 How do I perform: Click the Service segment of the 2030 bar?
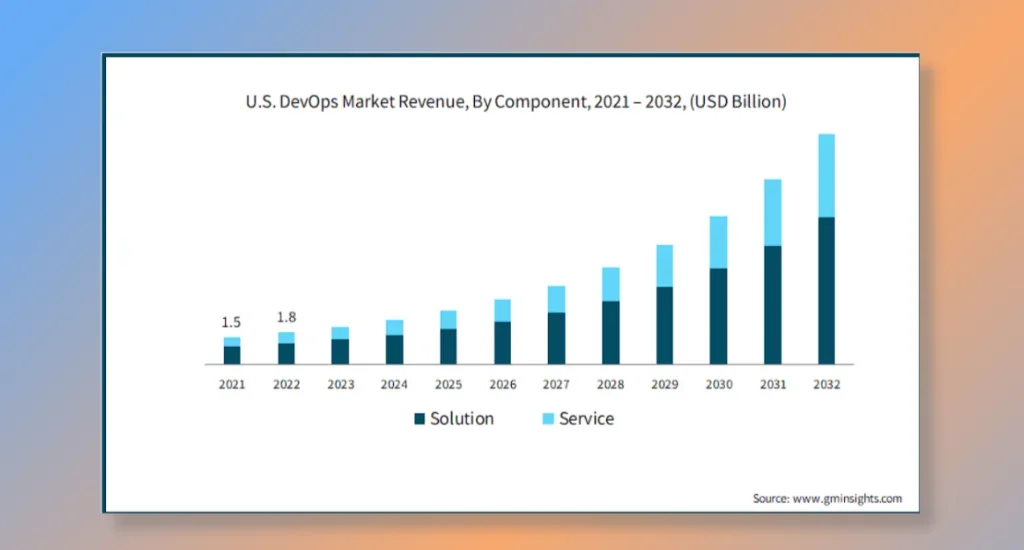coord(718,242)
